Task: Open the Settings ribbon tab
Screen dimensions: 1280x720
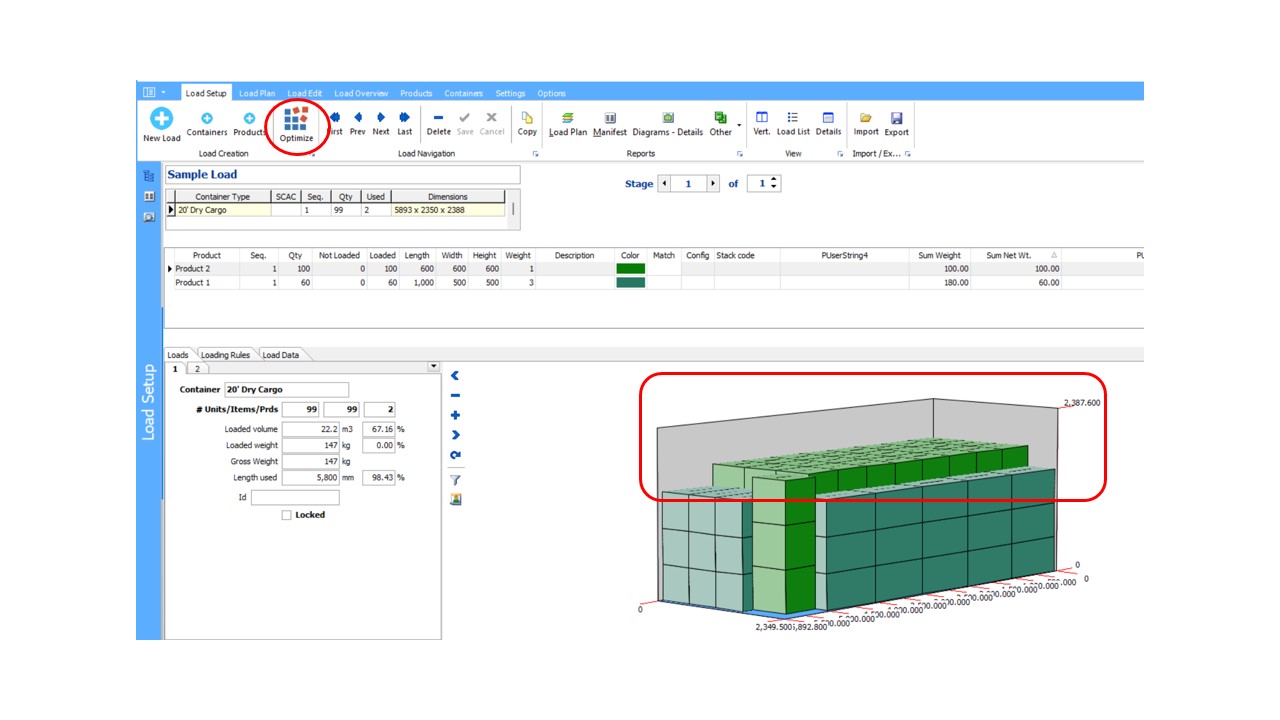Action: point(510,93)
